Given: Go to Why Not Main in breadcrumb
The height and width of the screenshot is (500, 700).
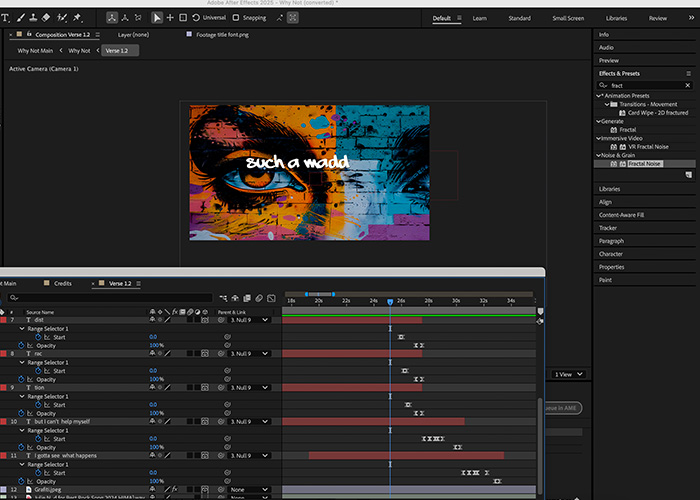Looking at the screenshot, I should [35, 50].
